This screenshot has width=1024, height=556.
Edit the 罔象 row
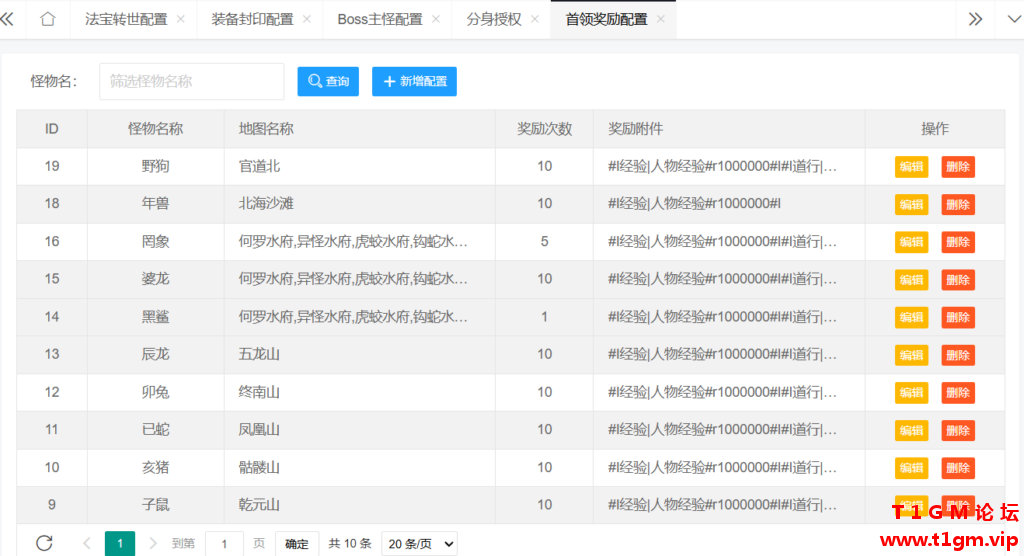coord(911,242)
